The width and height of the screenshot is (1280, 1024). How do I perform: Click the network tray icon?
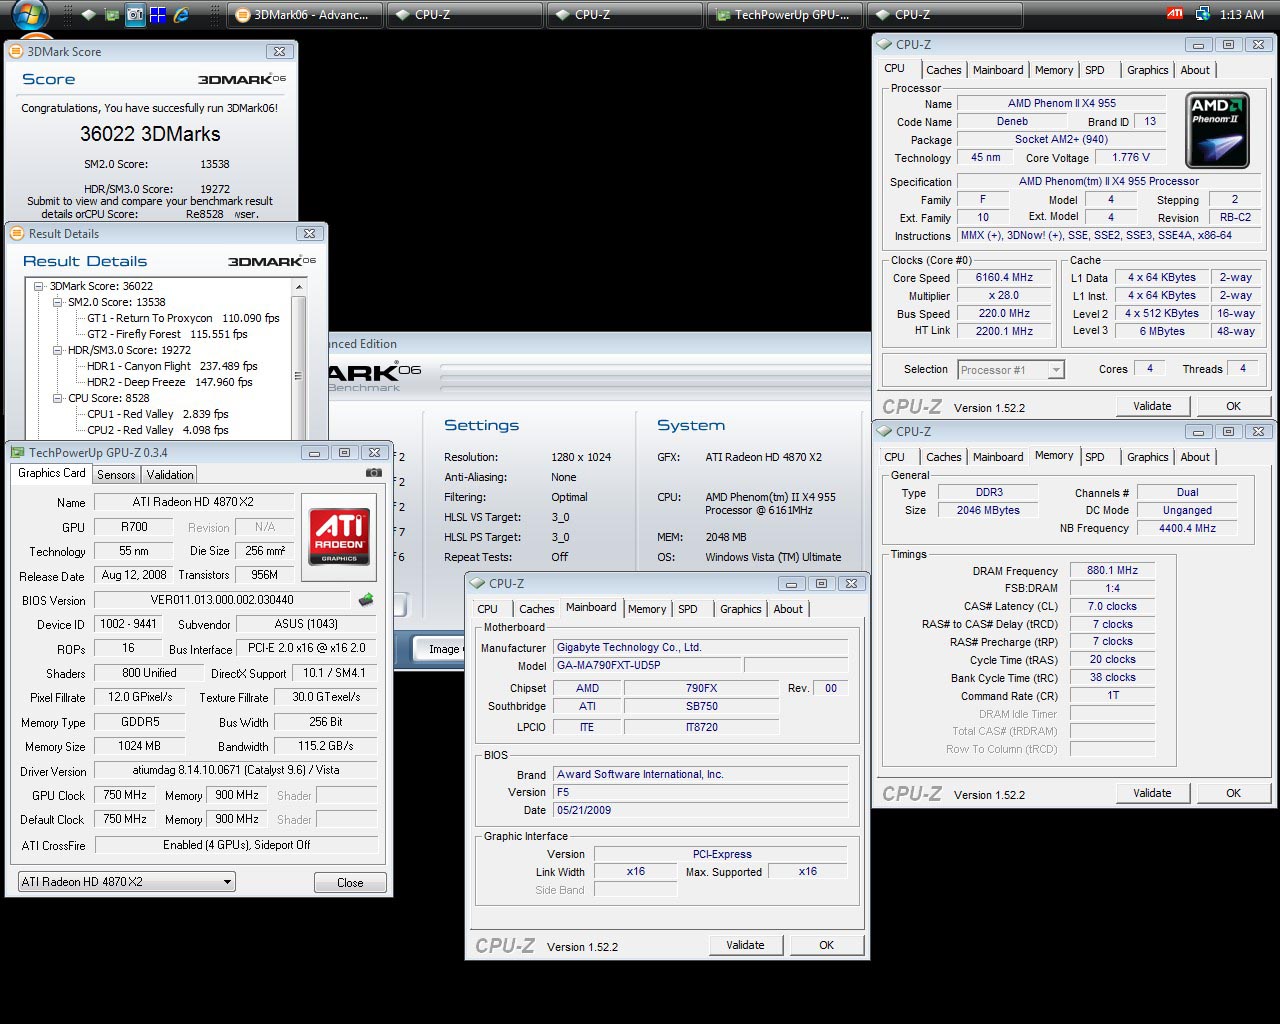tap(1201, 14)
